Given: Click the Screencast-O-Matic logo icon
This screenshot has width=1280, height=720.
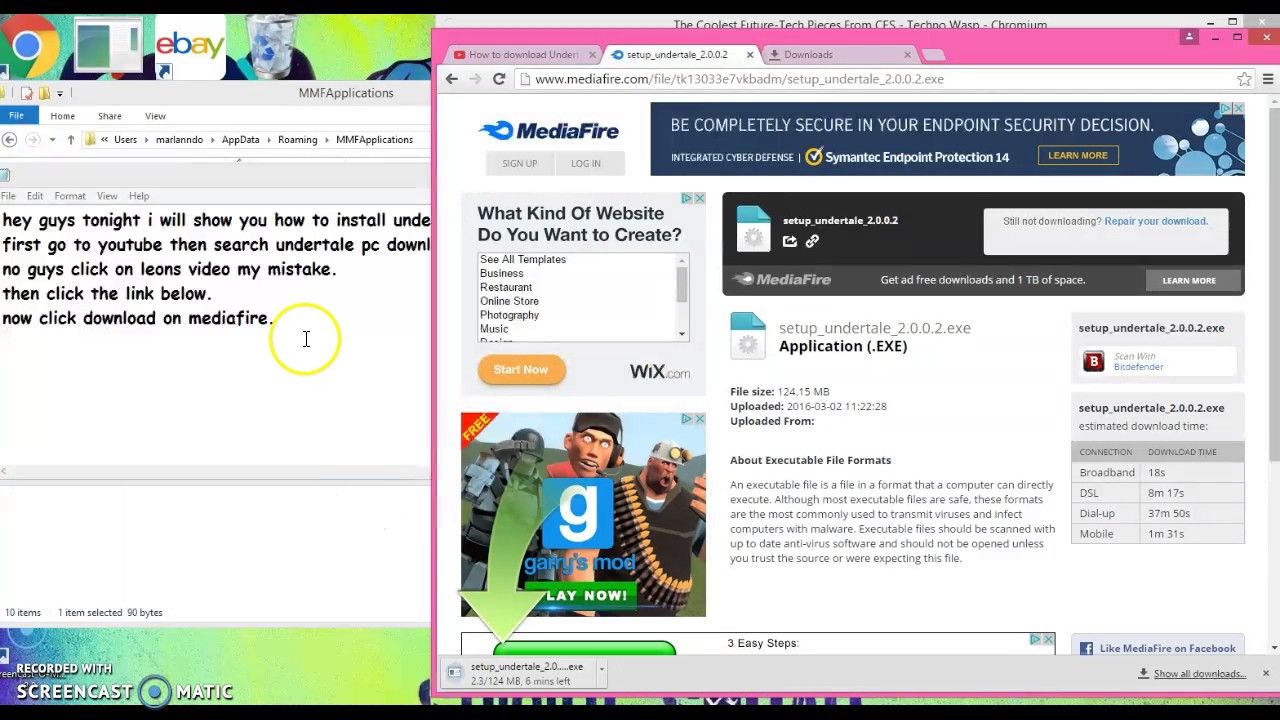Looking at the screenshot, I should [x=155, y=691].
